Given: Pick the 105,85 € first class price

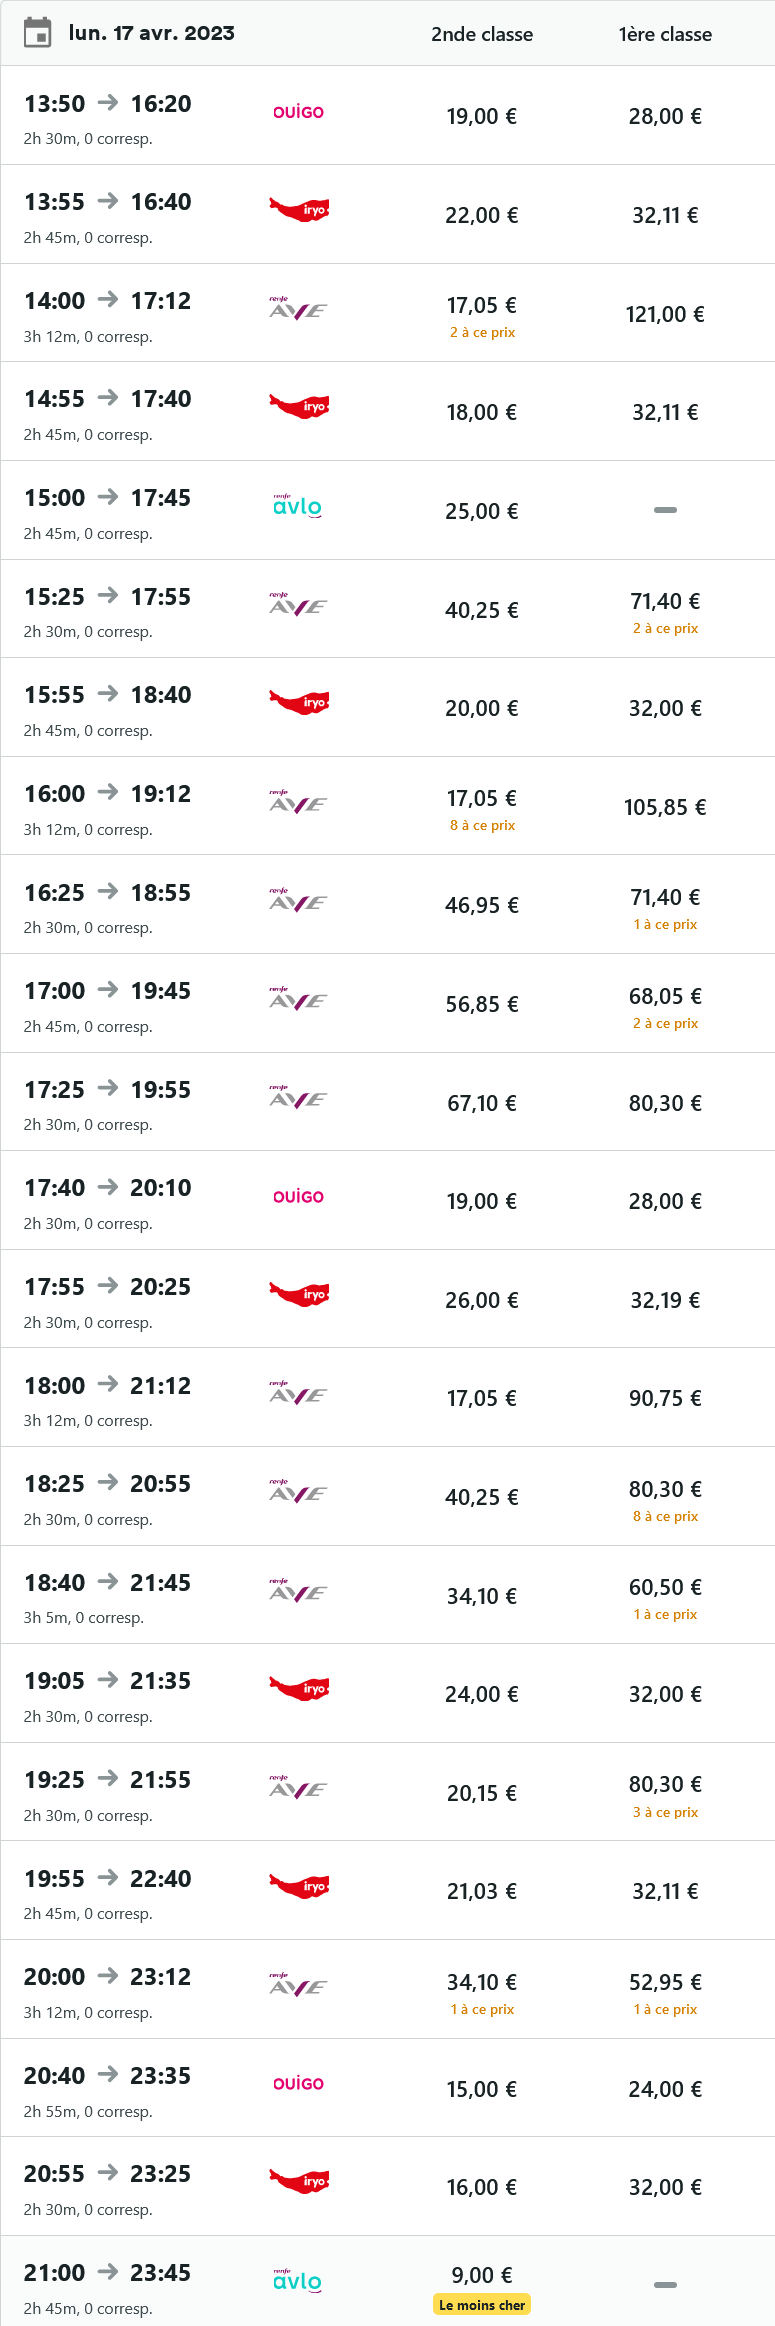Looking at the screenshot, I should point(665,807).
